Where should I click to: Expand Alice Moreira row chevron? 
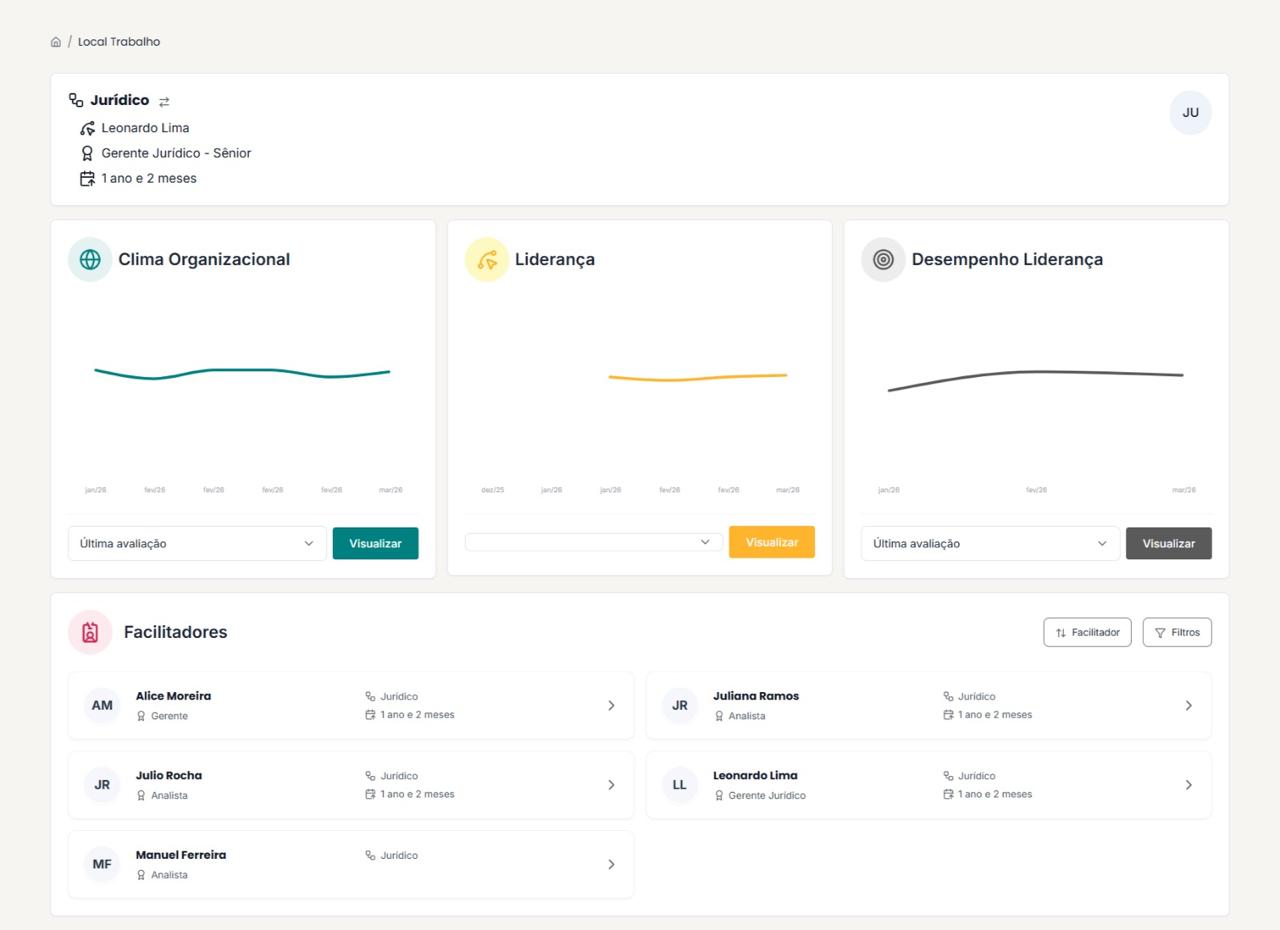click(x=611, y=706)
